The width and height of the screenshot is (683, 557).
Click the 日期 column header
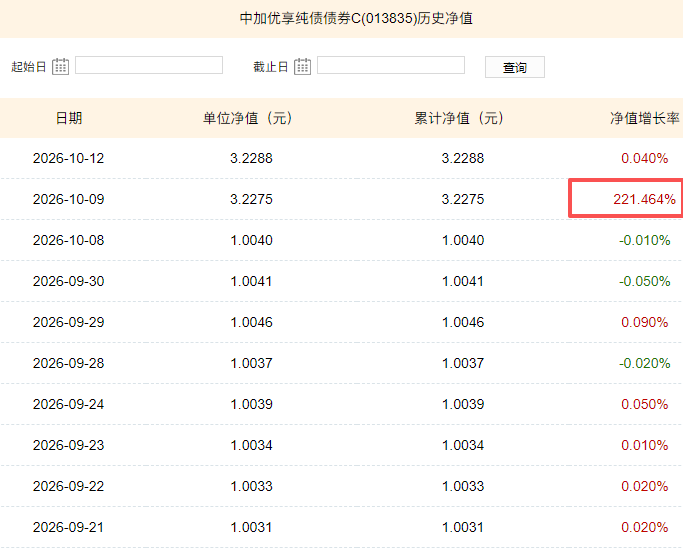pyautogui.click(x=69, y=118)
